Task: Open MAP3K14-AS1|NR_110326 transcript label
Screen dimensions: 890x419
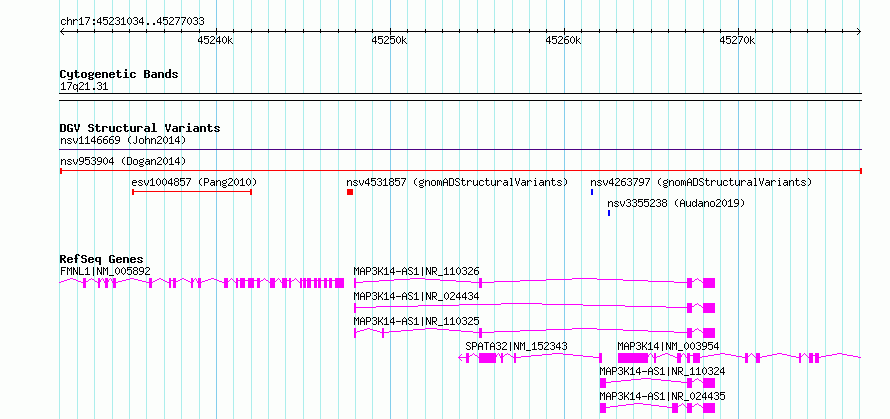Action: coord(416,271)
